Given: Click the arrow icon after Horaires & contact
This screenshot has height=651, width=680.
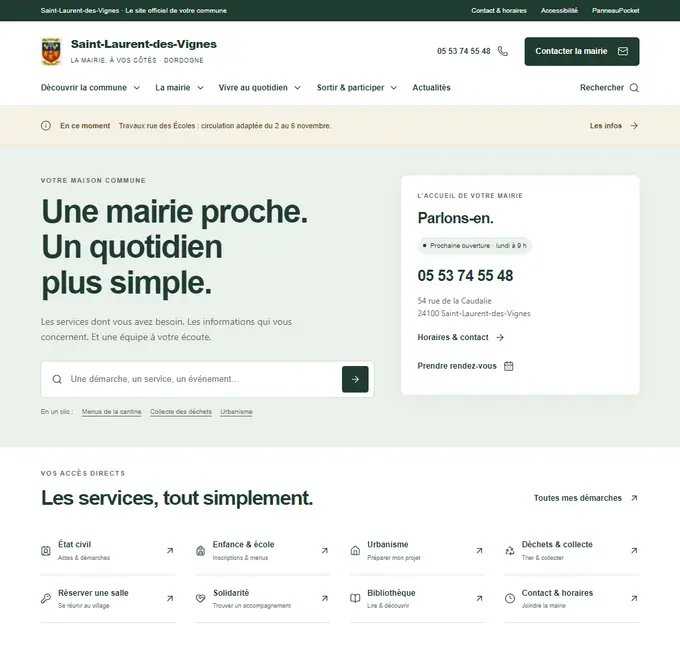Looking at the screenshot, I should coord(500,337).
